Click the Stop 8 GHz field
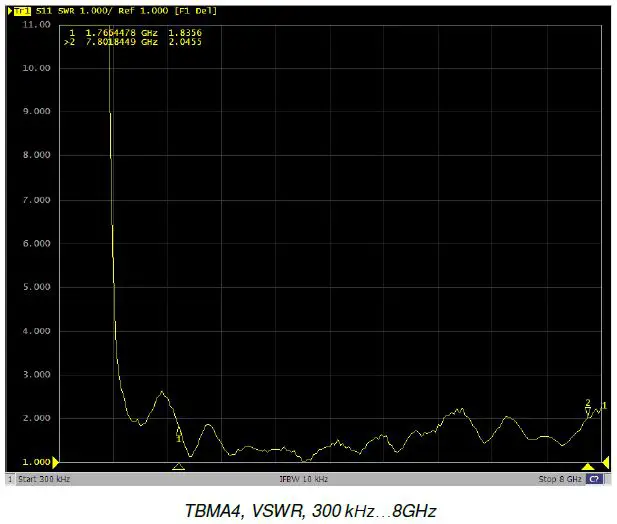Screen dimensions: 617x524 point(560,479)
